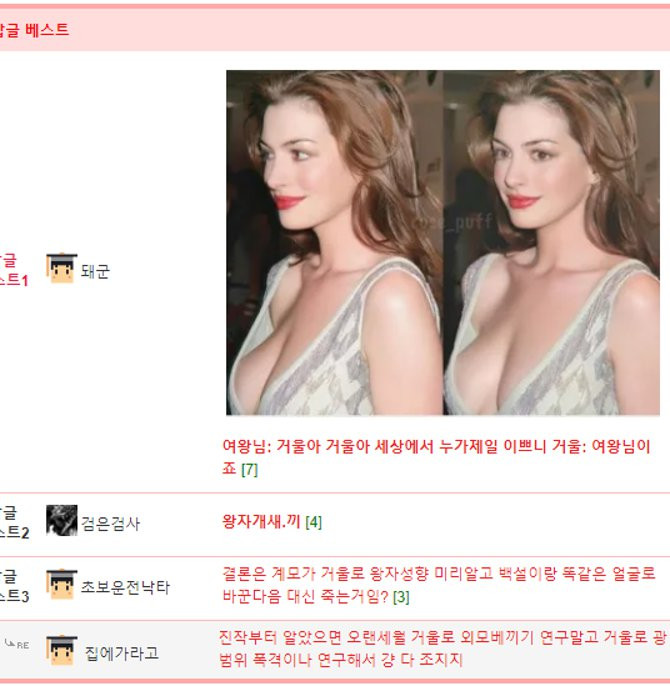Click the reply starting with 진작부터 알았으면

[441, 637]
